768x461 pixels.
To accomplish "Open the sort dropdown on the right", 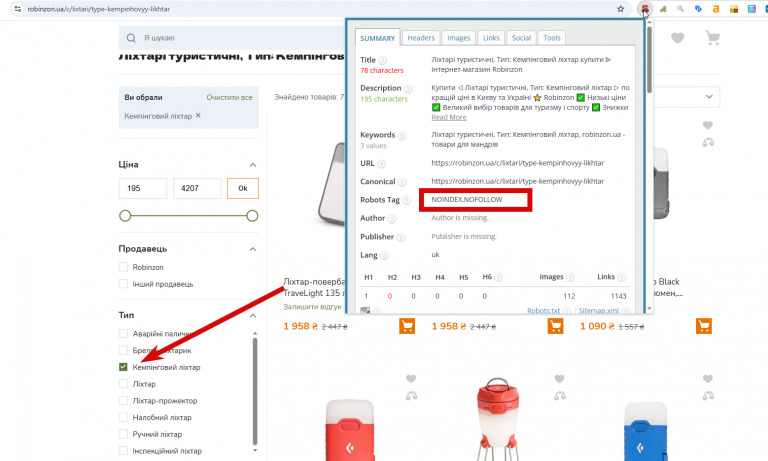I will pos(709,97).
